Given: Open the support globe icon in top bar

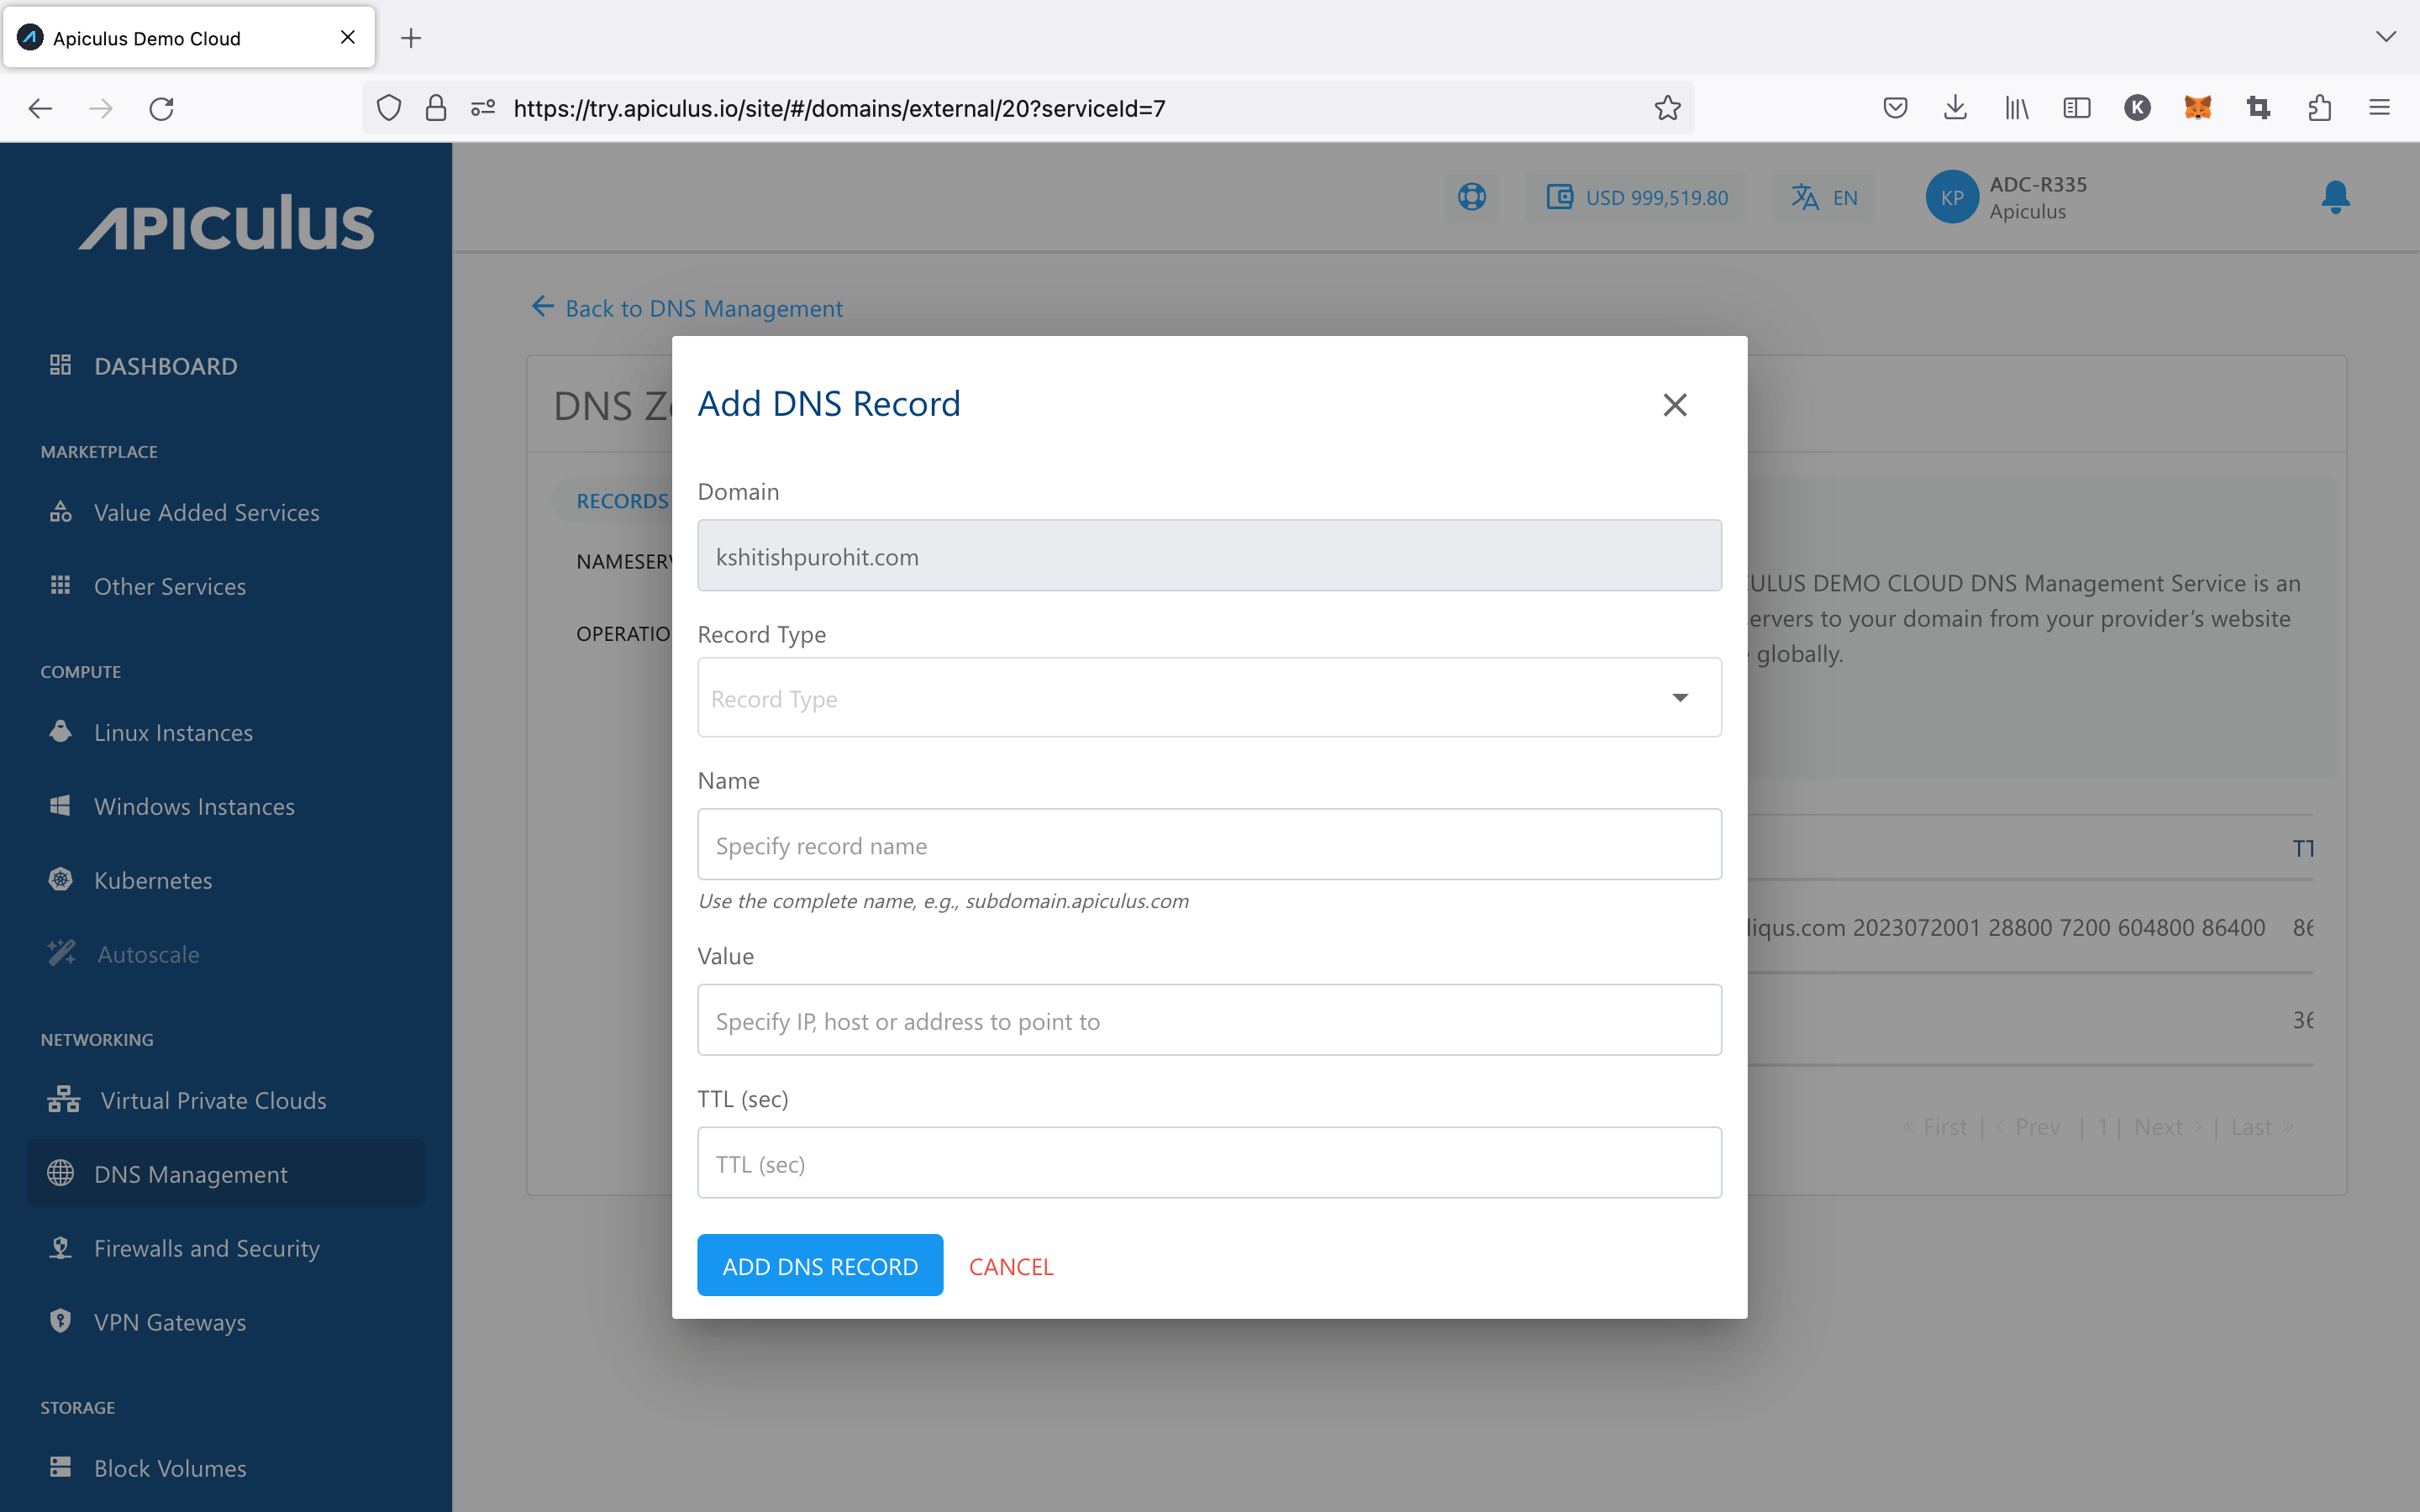Looking at the screenshot, I should 1471,196.
